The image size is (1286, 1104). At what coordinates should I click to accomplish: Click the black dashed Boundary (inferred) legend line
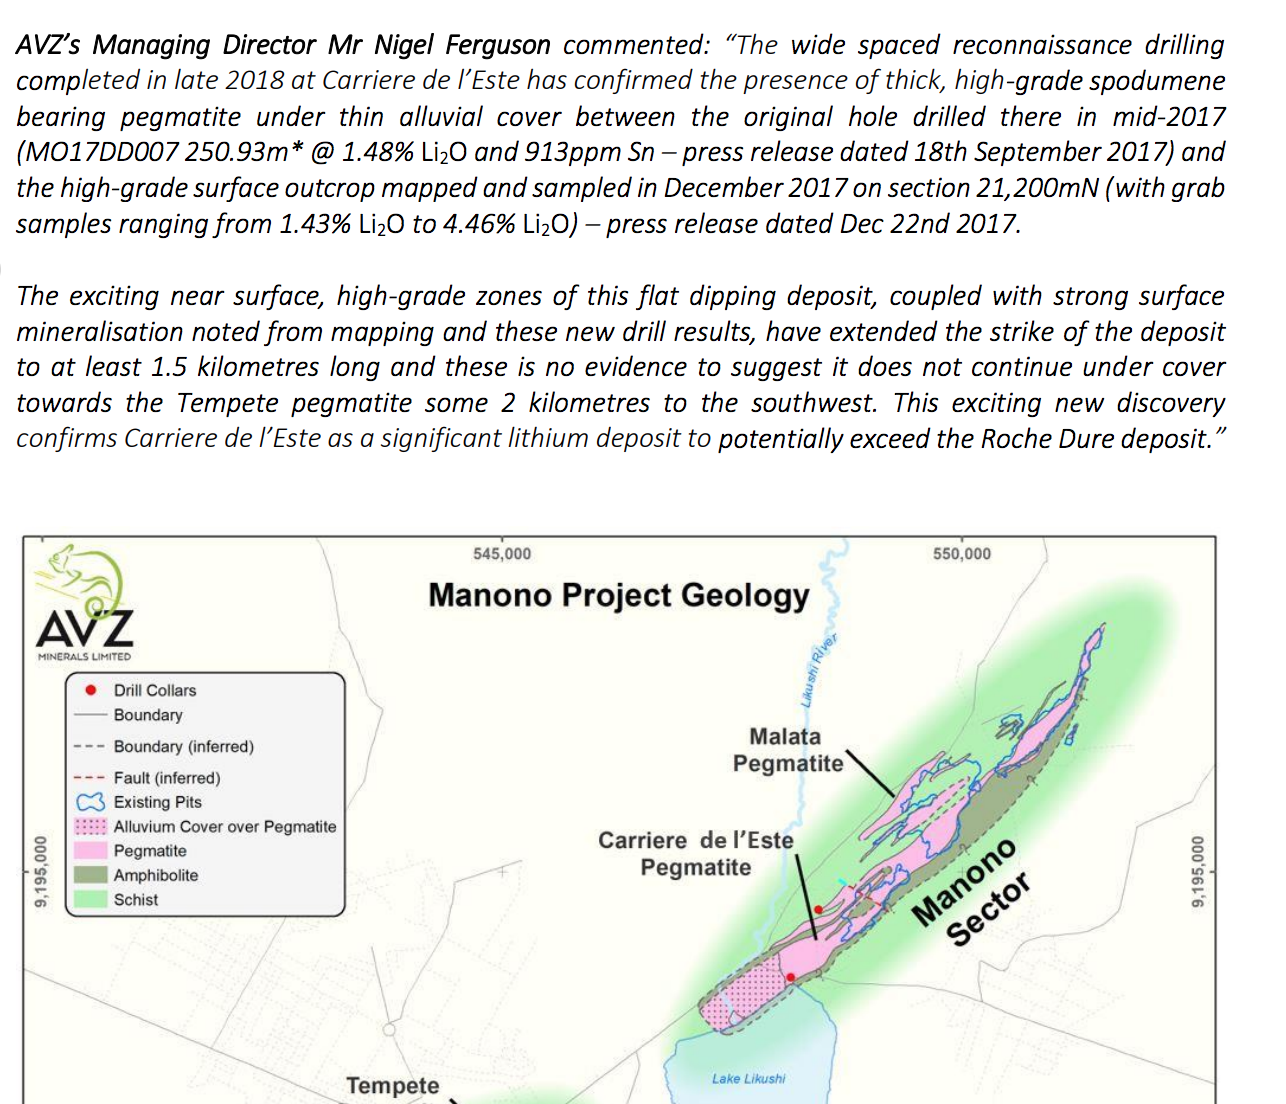[x=90, y=747]
